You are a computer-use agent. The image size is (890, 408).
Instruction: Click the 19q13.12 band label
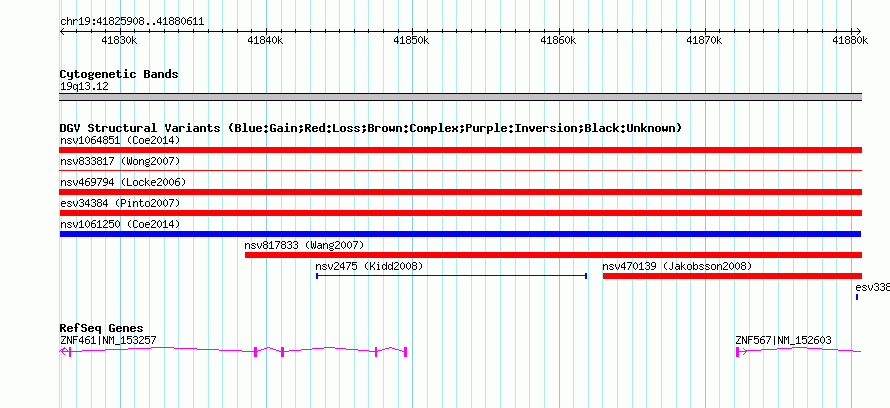[84, 87]
